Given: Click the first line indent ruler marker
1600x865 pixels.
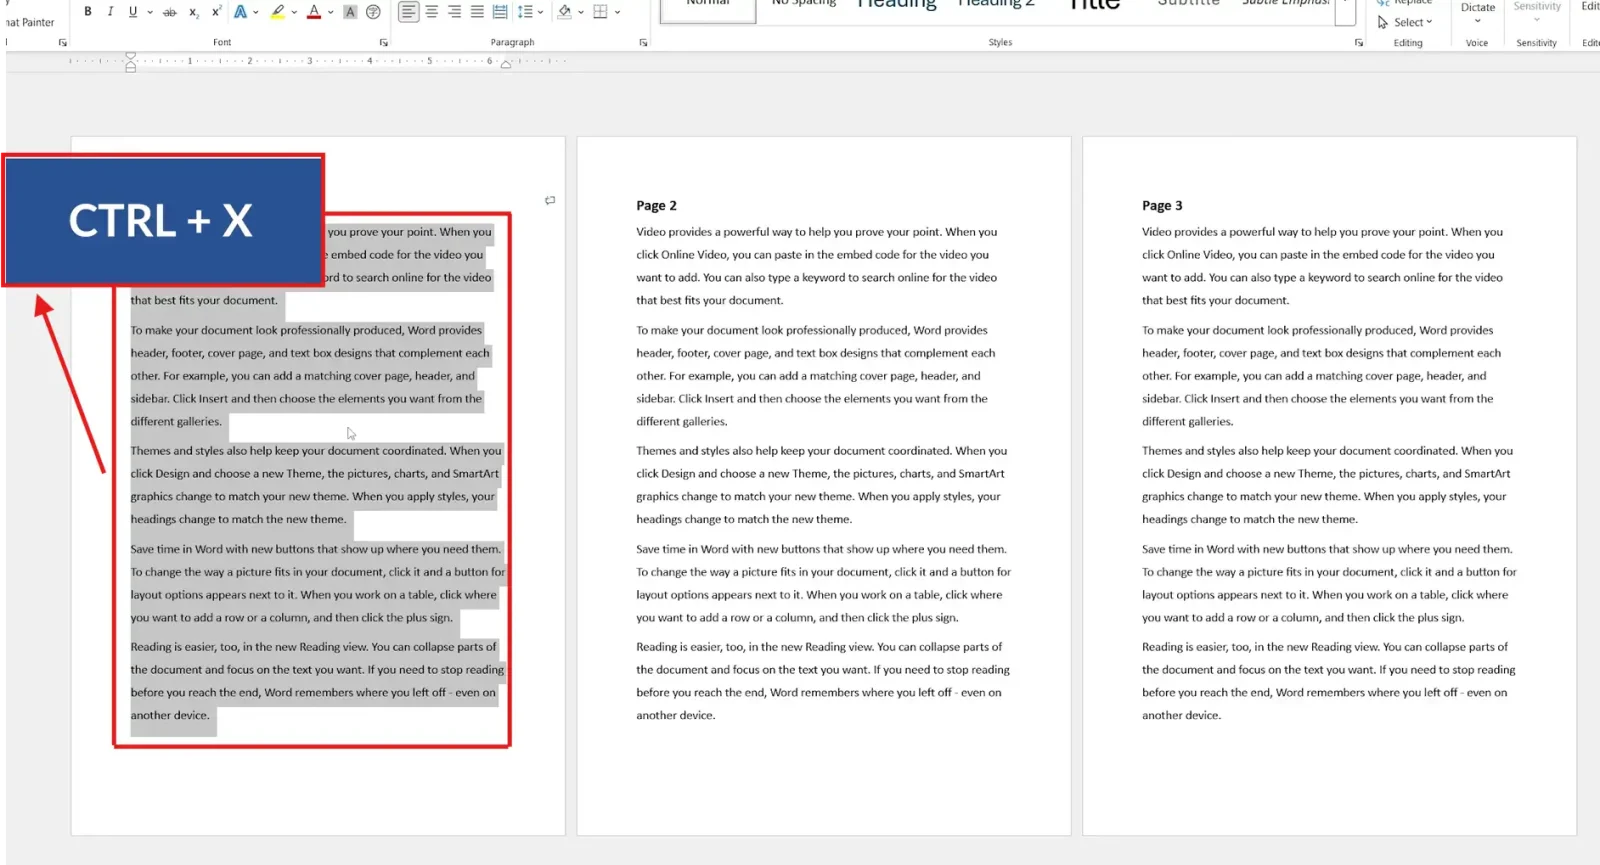Looking at the screenshot, I should (130, 57).
